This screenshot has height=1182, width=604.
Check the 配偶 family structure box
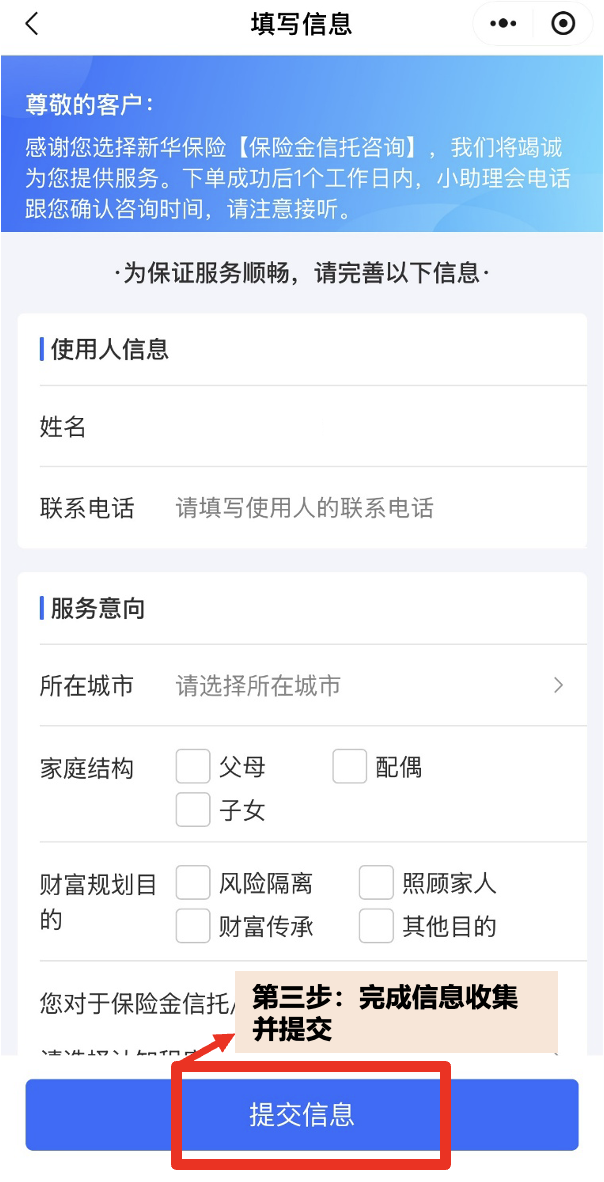point(350,767)
